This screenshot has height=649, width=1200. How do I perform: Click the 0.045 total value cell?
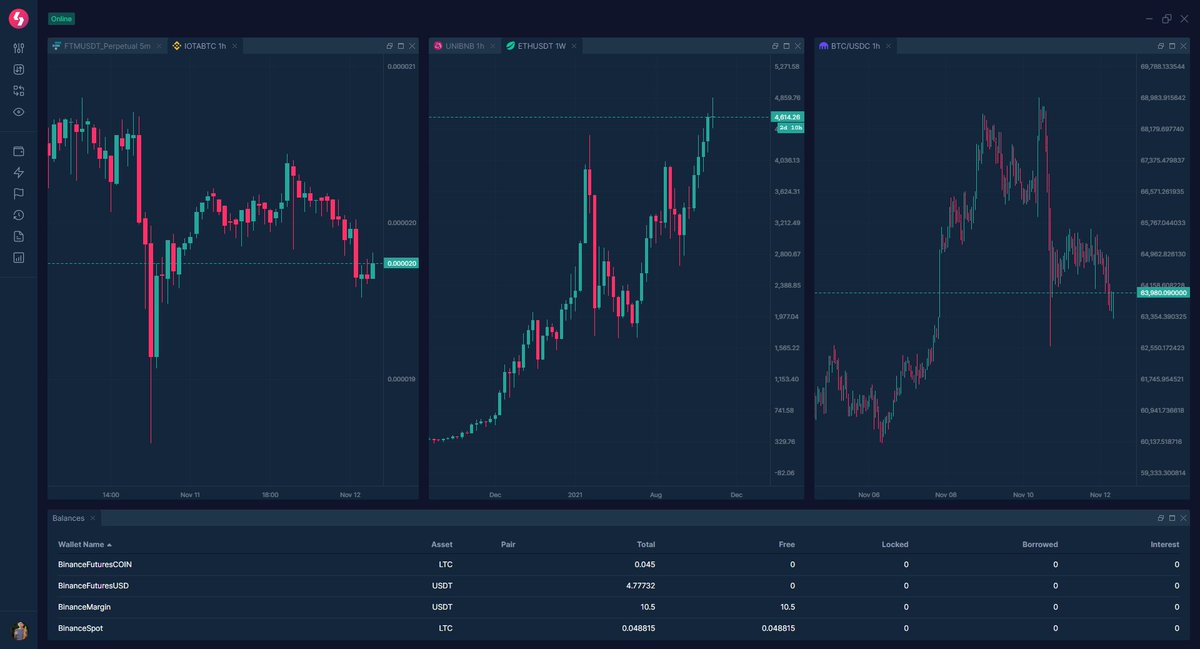645,564
